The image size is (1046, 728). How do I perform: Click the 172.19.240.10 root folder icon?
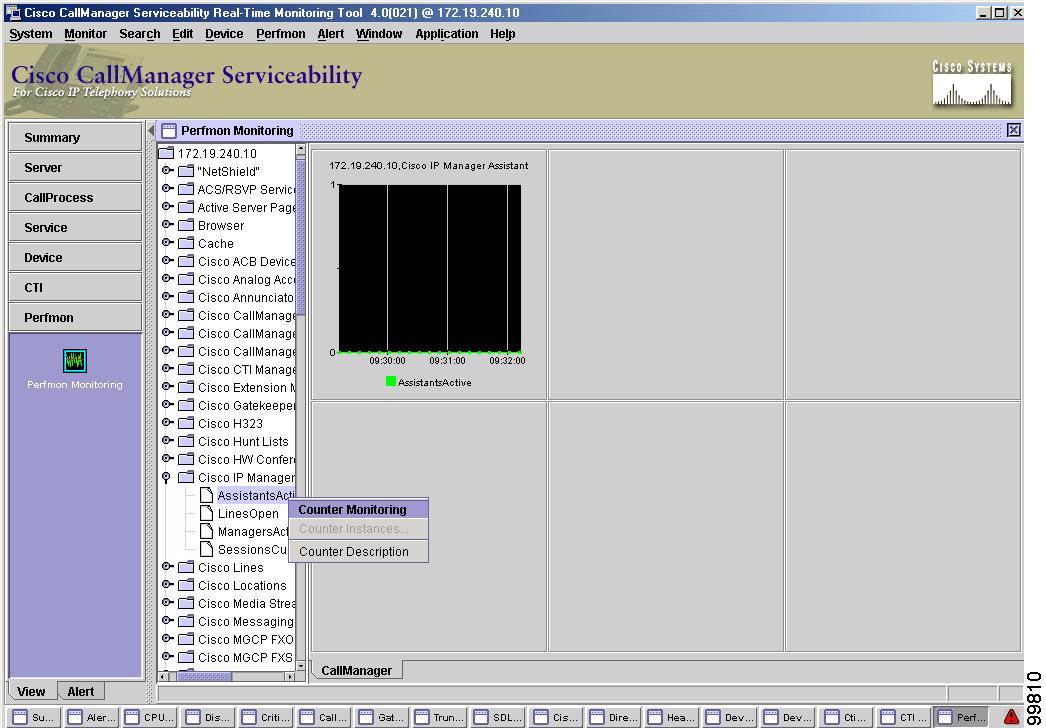166,153
